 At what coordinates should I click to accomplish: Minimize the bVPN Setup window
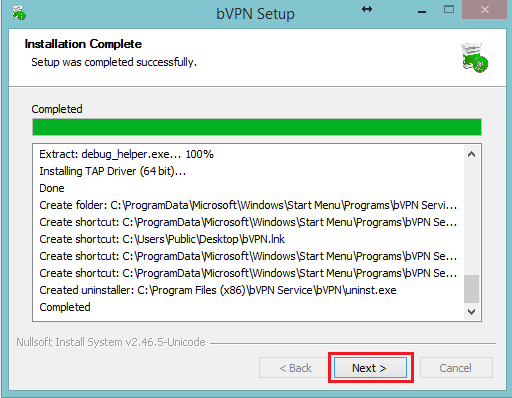pos(422,12)
